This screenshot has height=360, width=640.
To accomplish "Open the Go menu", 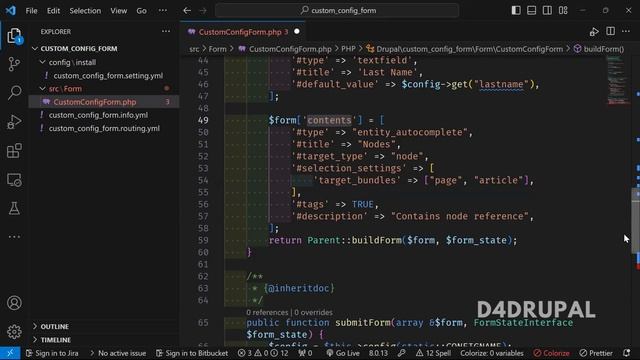I will 141,11.
